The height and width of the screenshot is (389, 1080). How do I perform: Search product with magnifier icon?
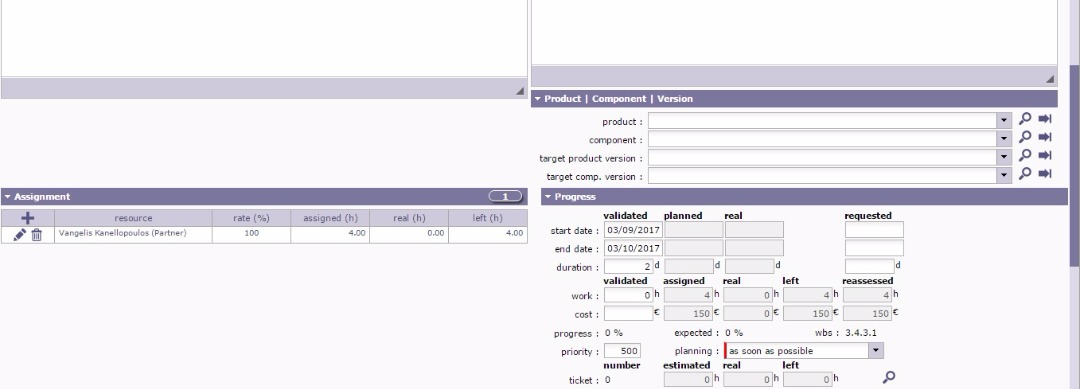[x=1025, y=118]
